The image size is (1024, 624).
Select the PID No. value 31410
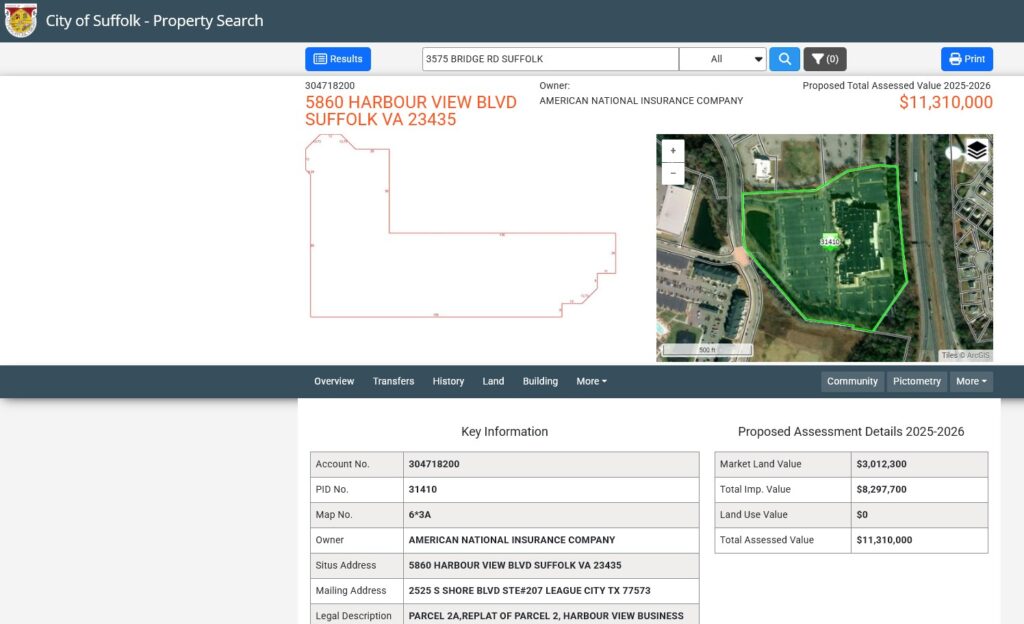coord(423,490)
